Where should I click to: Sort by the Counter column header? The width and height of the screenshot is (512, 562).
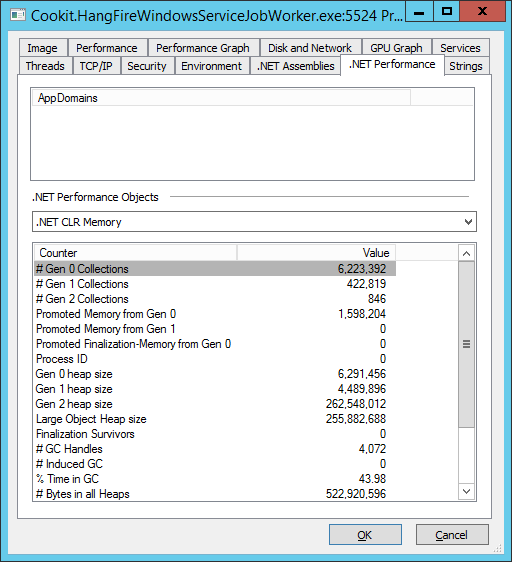[136, 253]
